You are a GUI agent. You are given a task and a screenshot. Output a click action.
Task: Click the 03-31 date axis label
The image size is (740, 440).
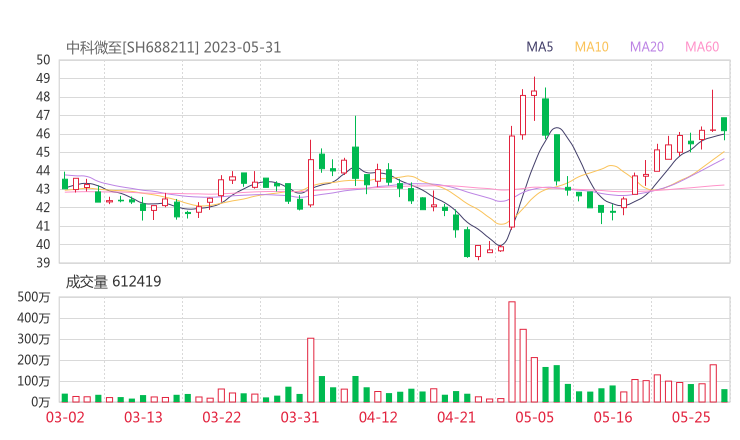click(x=300, y=417)
